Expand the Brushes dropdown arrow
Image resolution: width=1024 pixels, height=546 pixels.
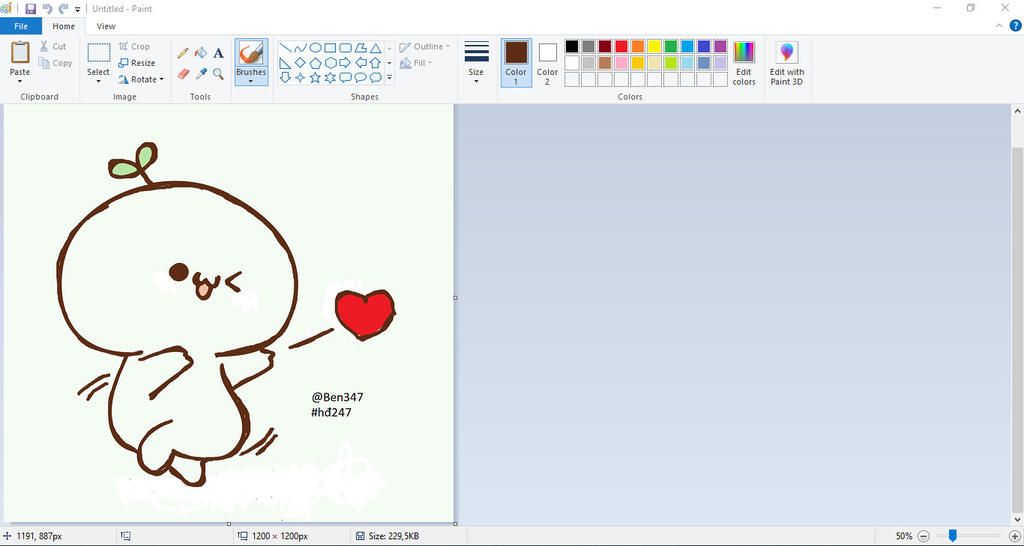pos(251,81)
